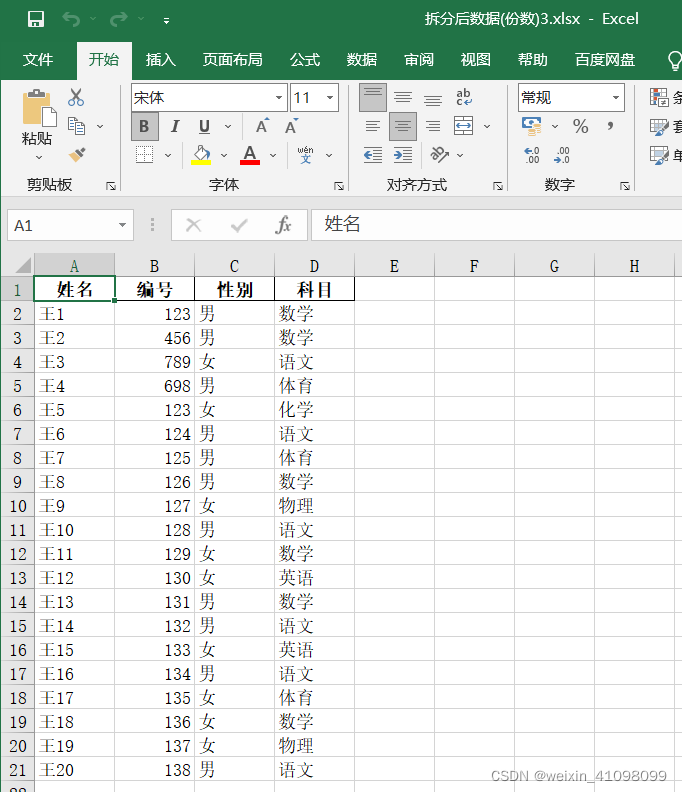Open fill color dropdown arrow
Image resolution: width=682 pixels, height=792 pixels.
pyautogui.click(x=224, y=155)
